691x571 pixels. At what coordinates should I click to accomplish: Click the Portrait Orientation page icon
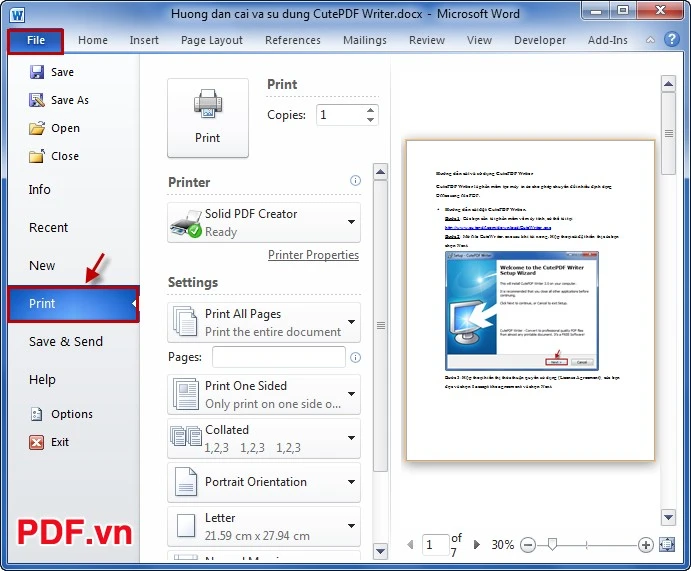coord(186,482)
